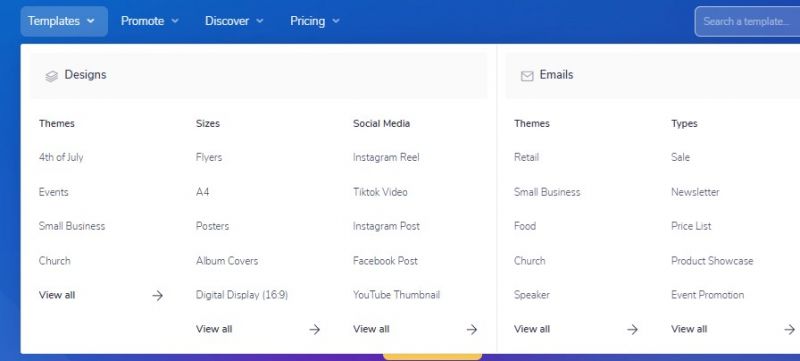Open the Discover dropdown chevron

(x=259, y=21)
